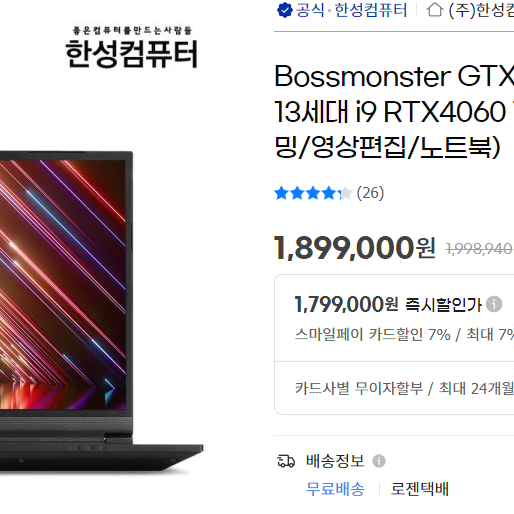Click 스마일페이 카드할인 7% benefit row
The height and width of the screenshot is (514, 514).
click(x=404, y=334)
